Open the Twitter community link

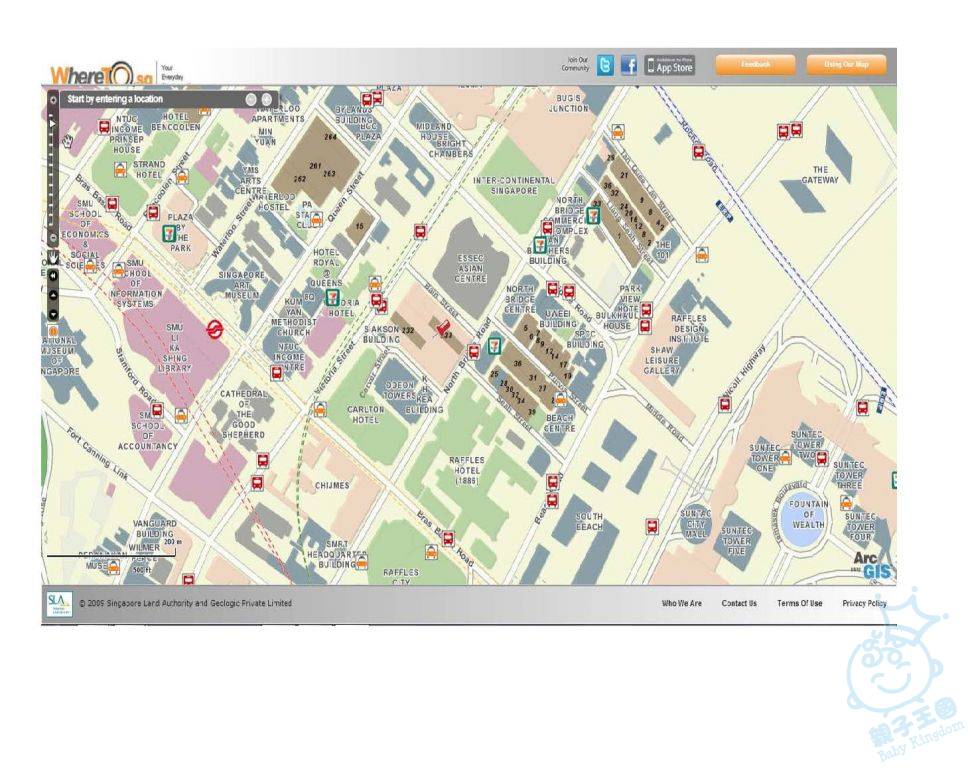tap(605, 66)
